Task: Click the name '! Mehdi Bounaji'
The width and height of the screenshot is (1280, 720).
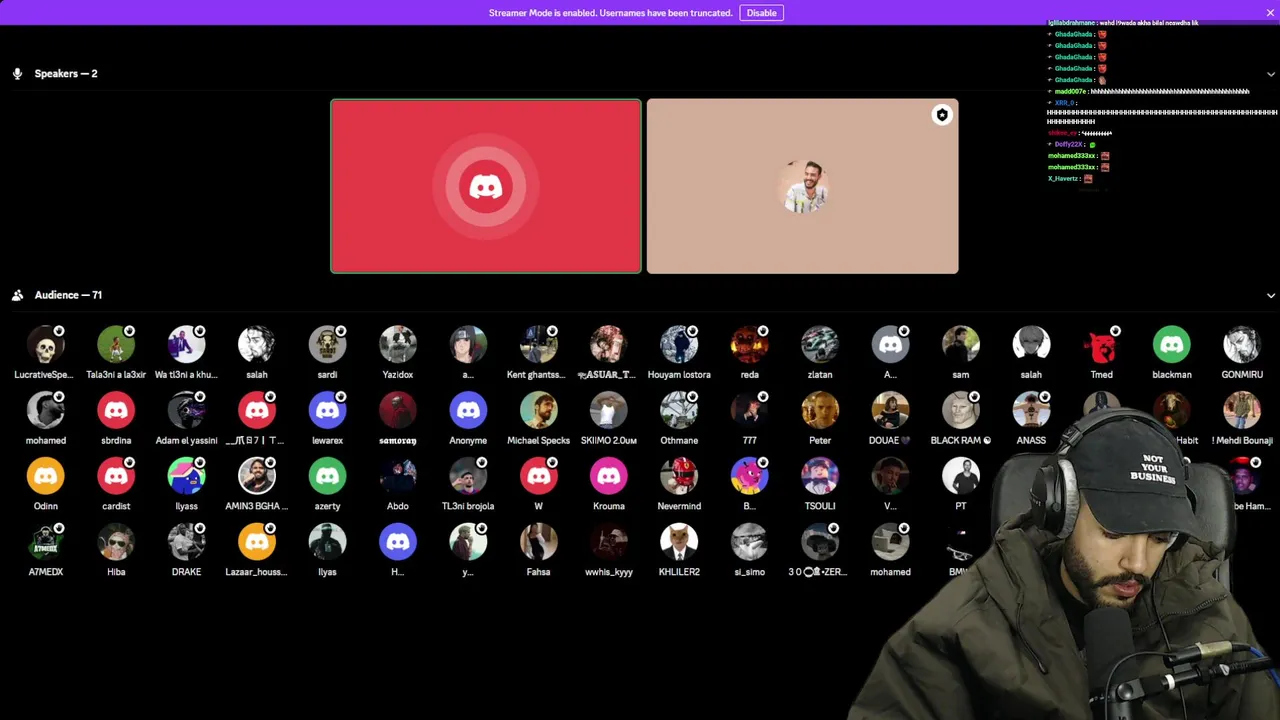Action: pyautogui.click(x=1242, y=441)
